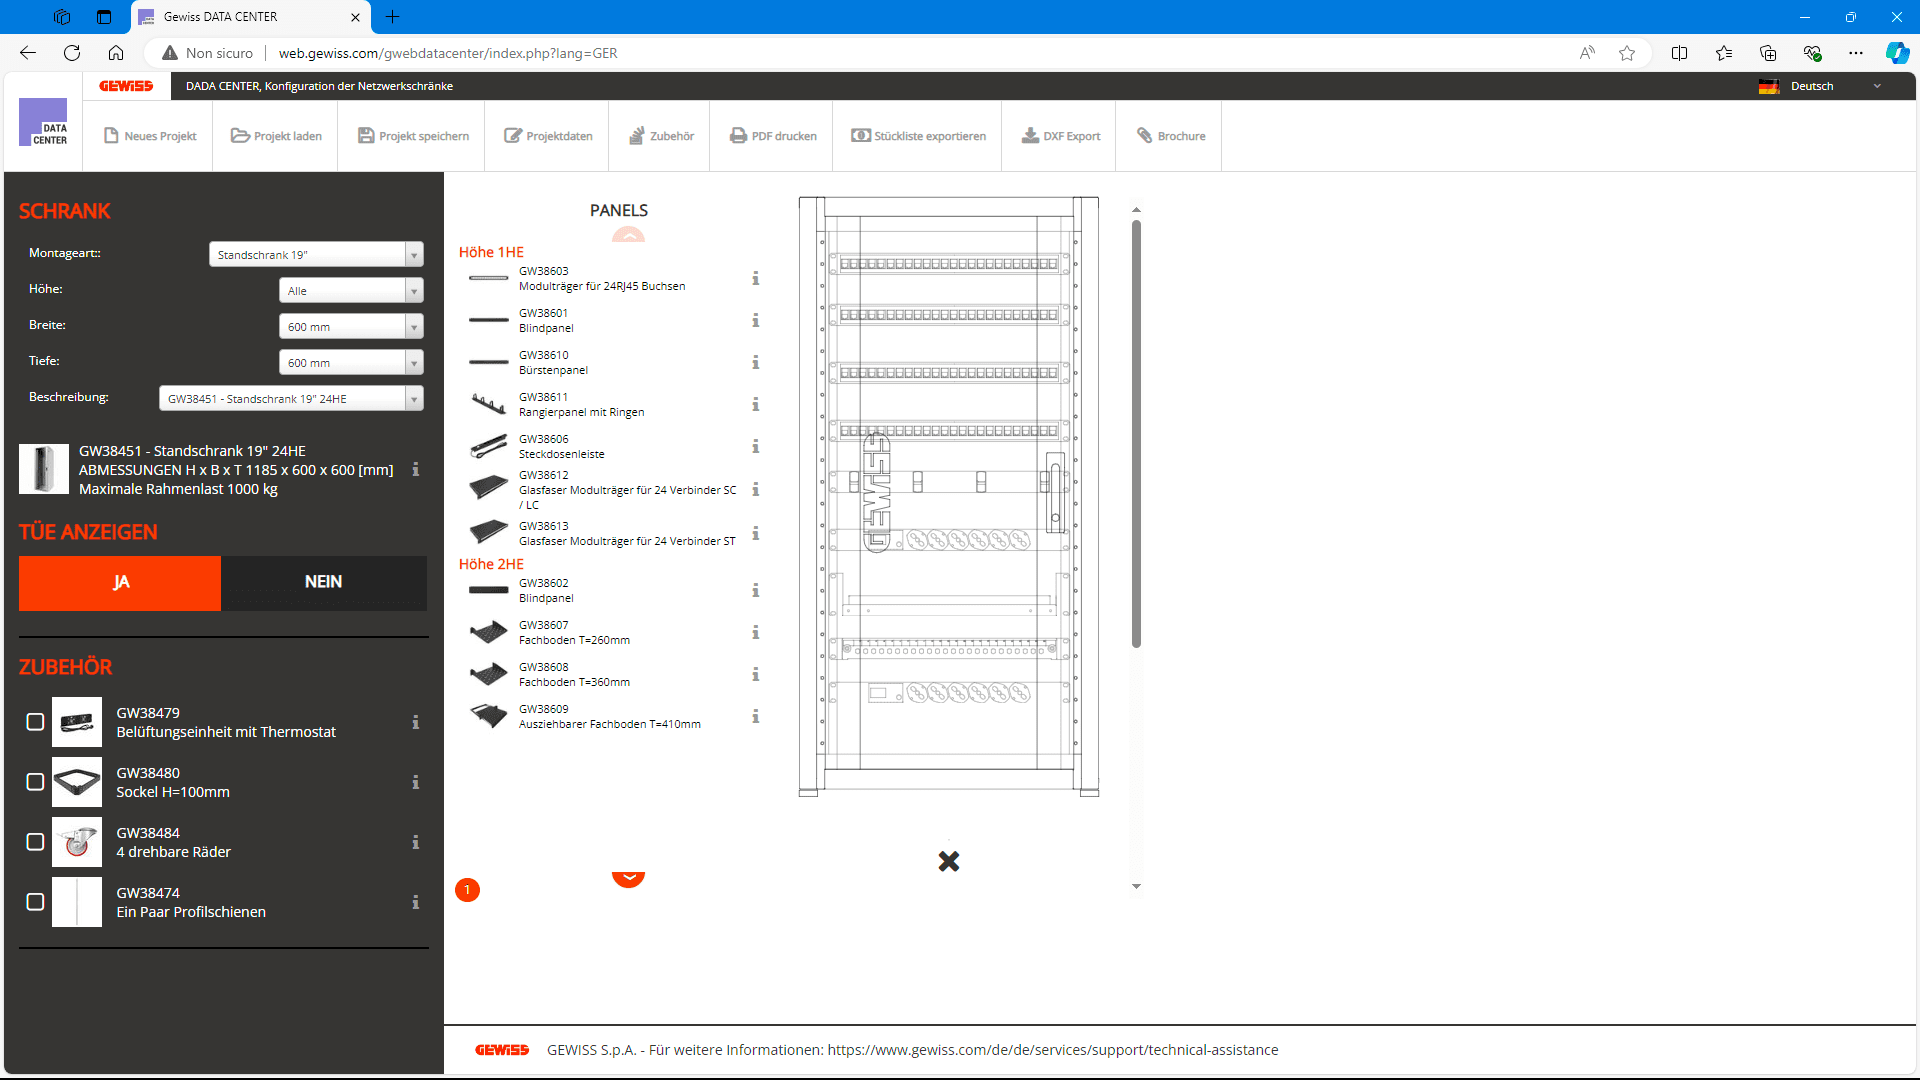Go back in browser history
Screen dimensions: 1920x1080
pyautogui.click(x=28, y=53)
